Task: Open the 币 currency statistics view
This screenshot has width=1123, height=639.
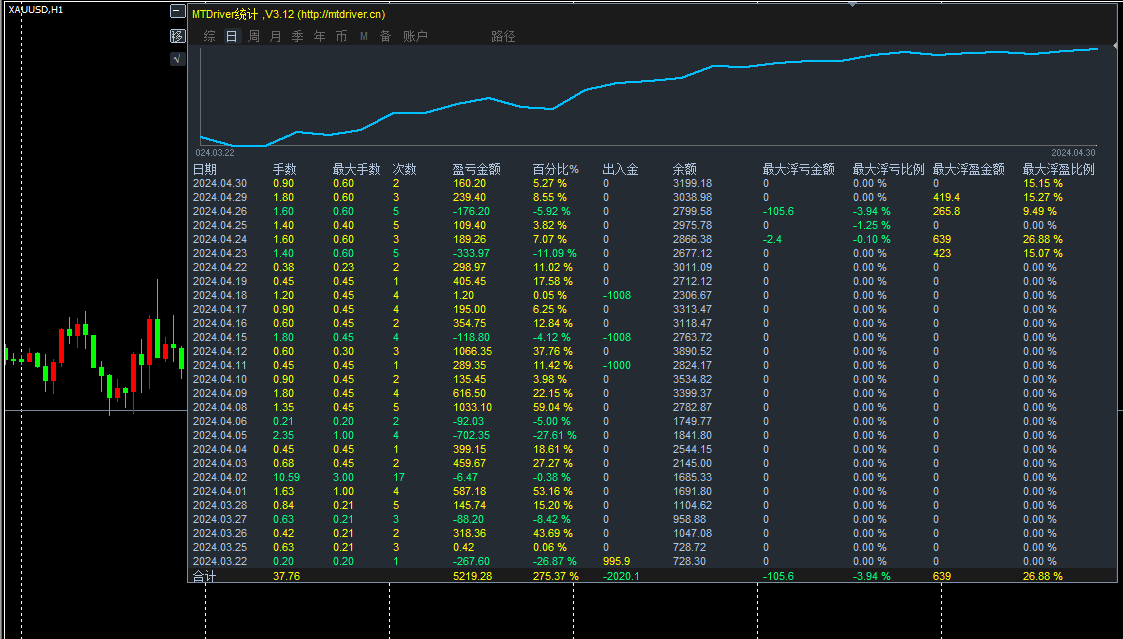Action: pyautogui.click(x=340, y=36)
